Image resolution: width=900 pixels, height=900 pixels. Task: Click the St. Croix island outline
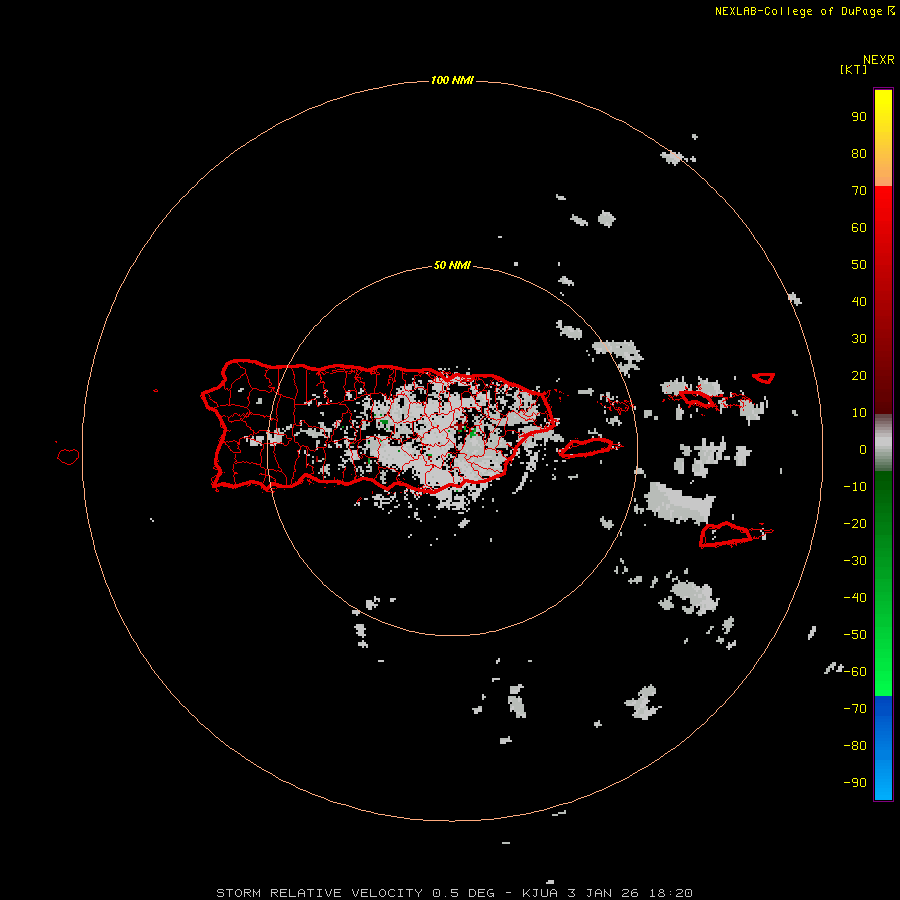coord(726,534)
